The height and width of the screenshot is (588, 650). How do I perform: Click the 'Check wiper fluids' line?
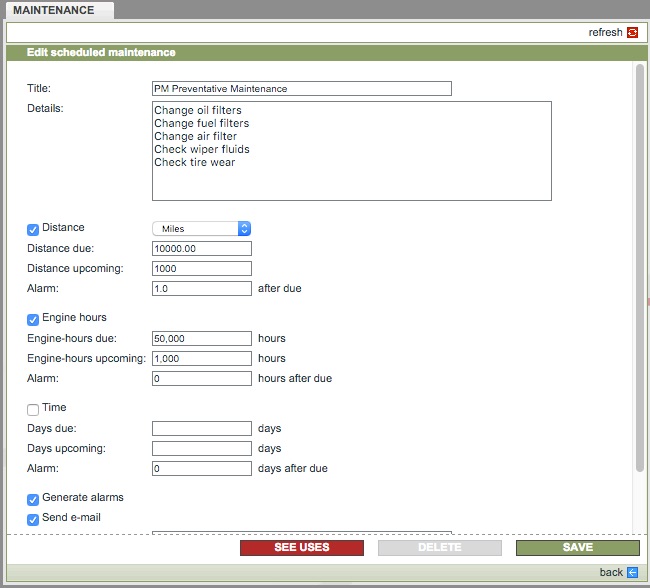coord(202,149)
